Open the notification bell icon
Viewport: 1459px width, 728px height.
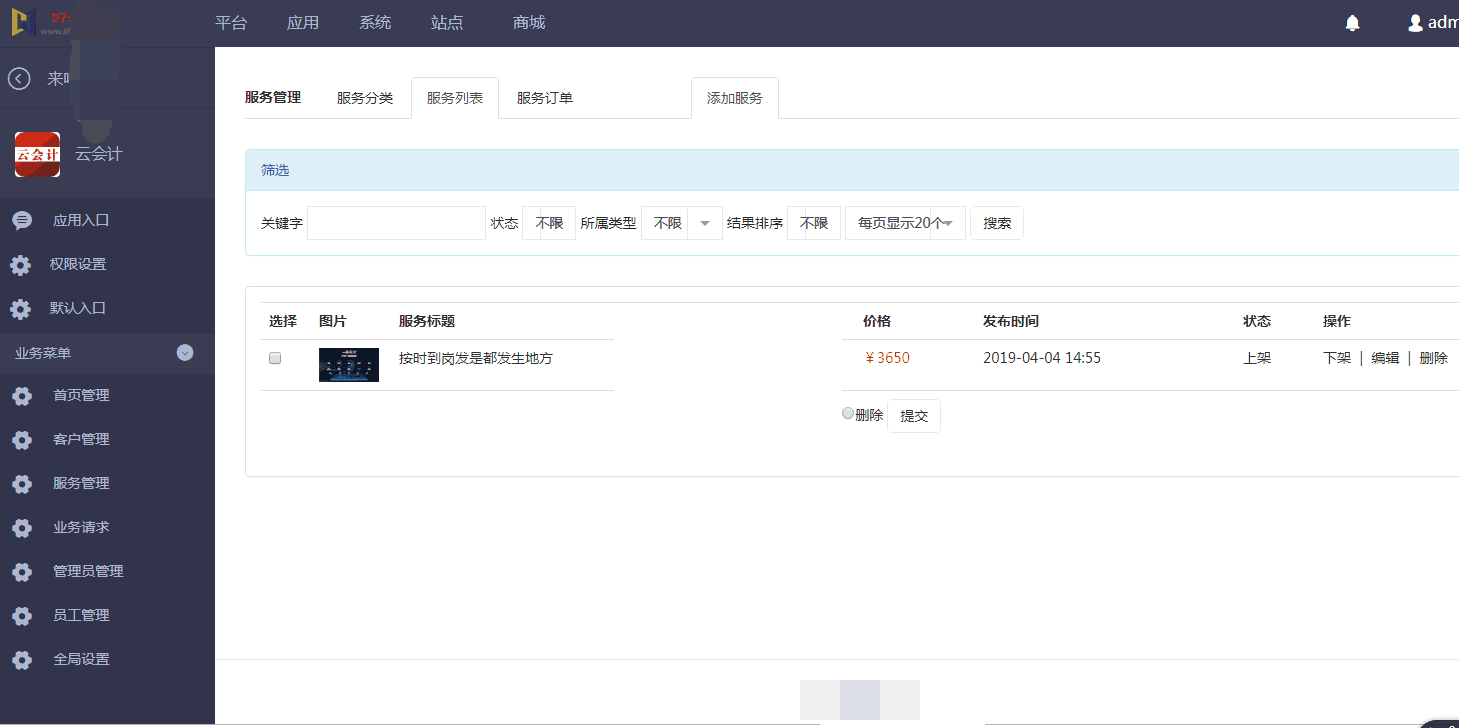(1352, 22)
